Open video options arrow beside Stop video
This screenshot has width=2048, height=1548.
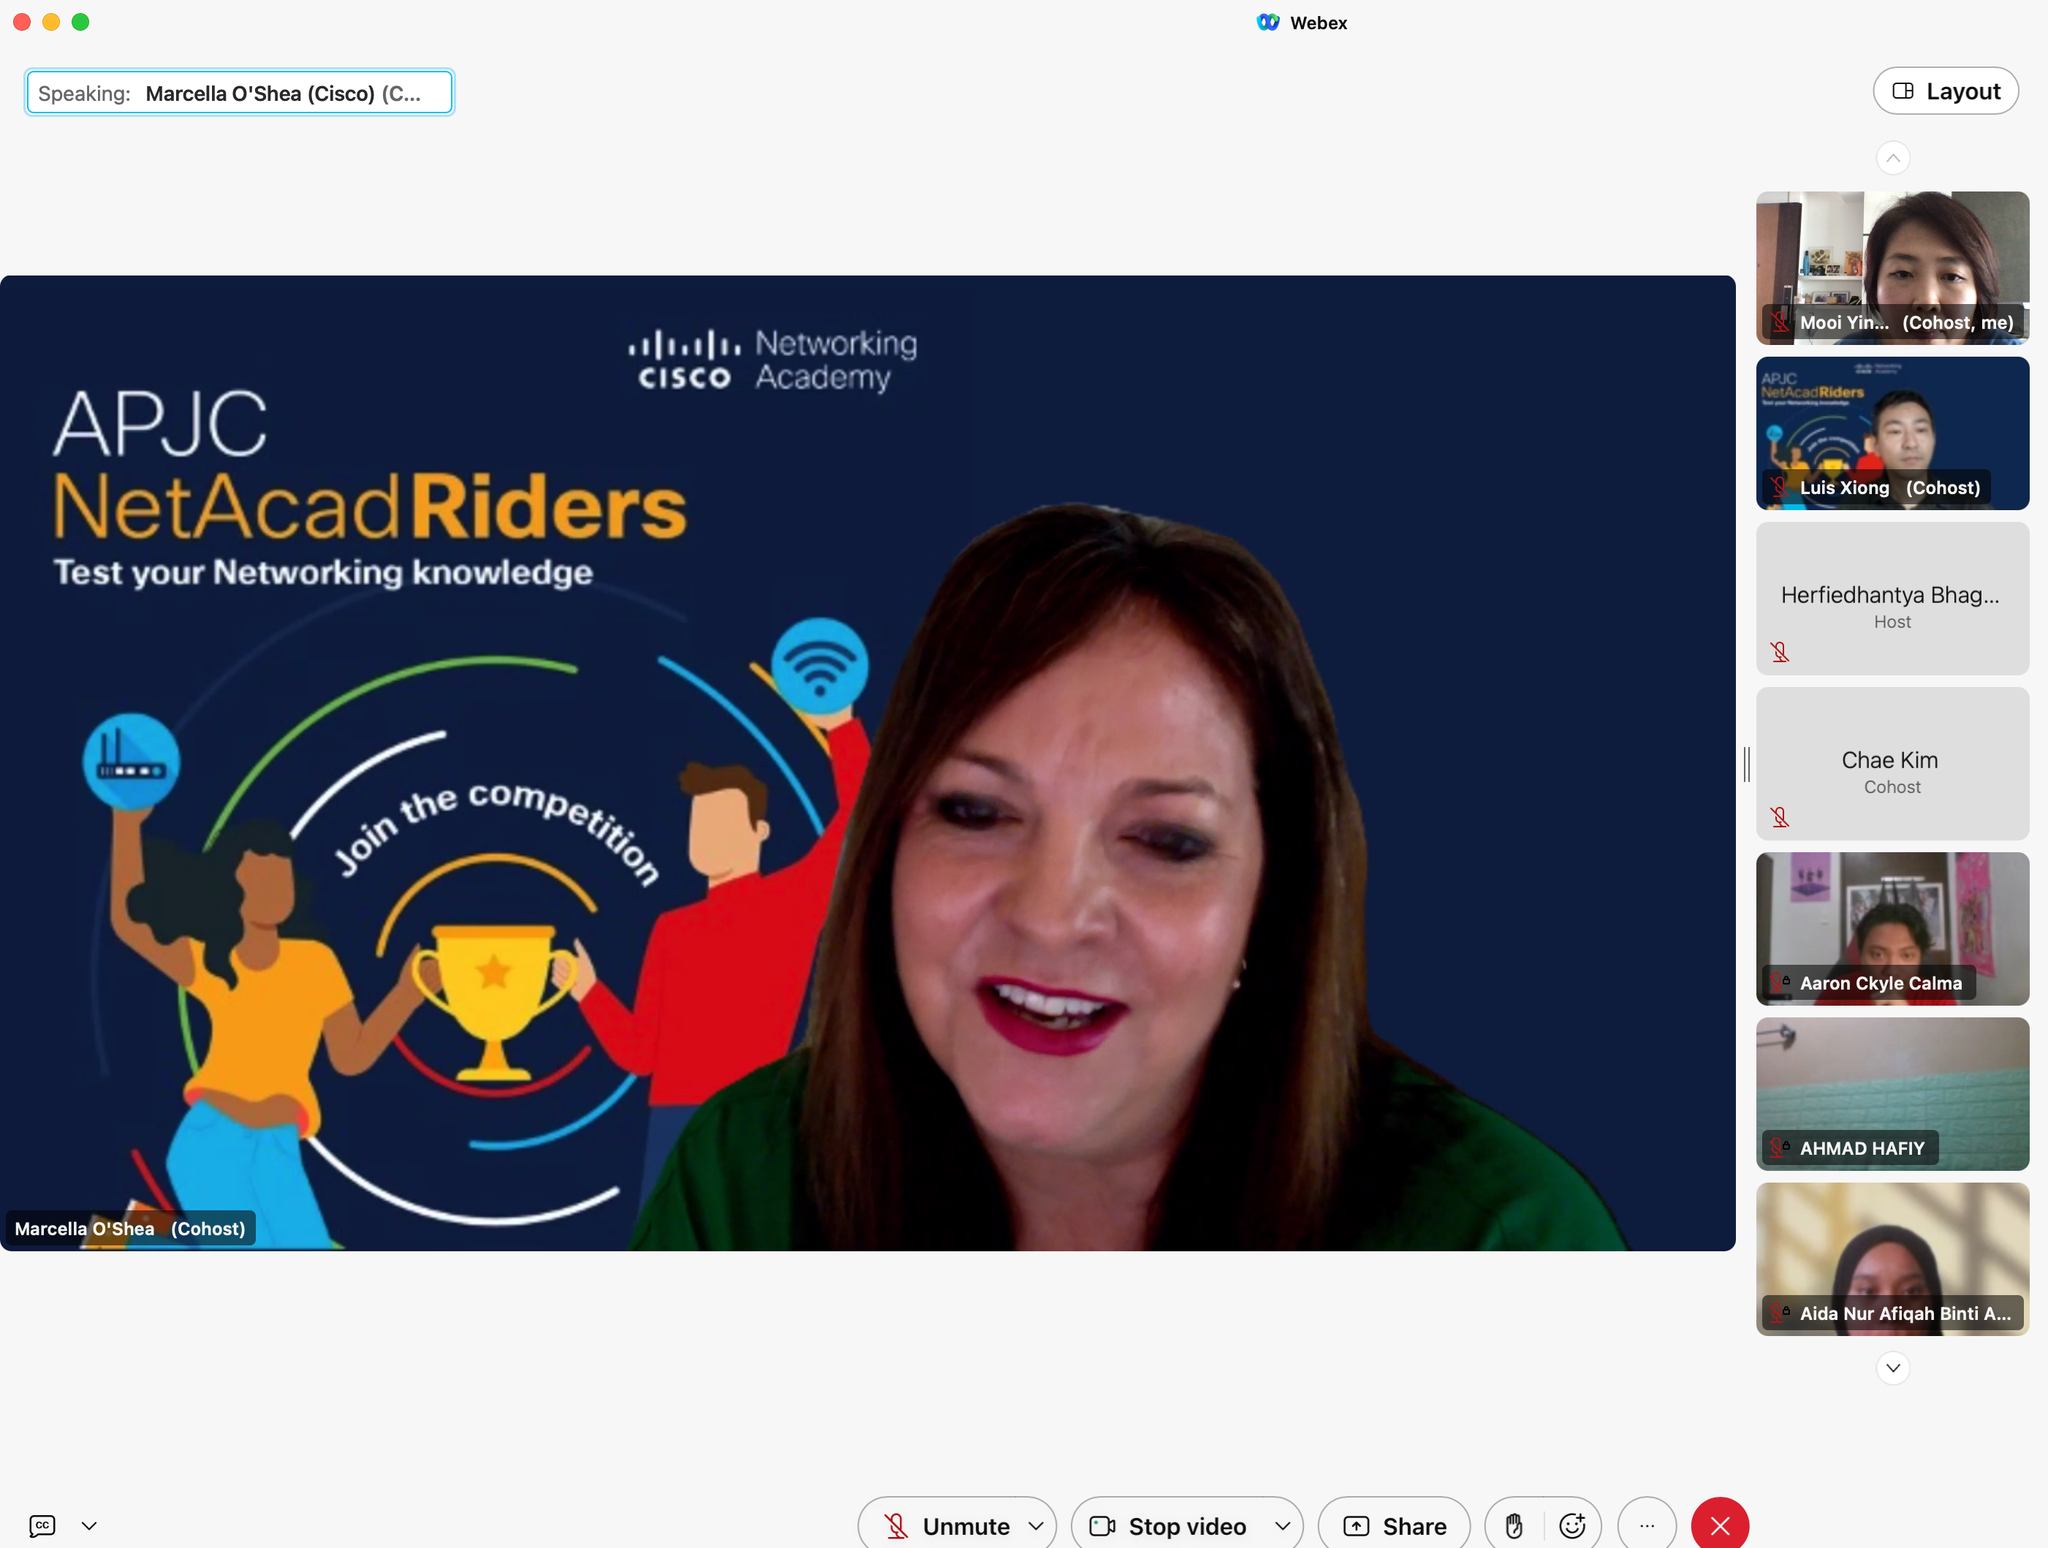[1283, 1526]
